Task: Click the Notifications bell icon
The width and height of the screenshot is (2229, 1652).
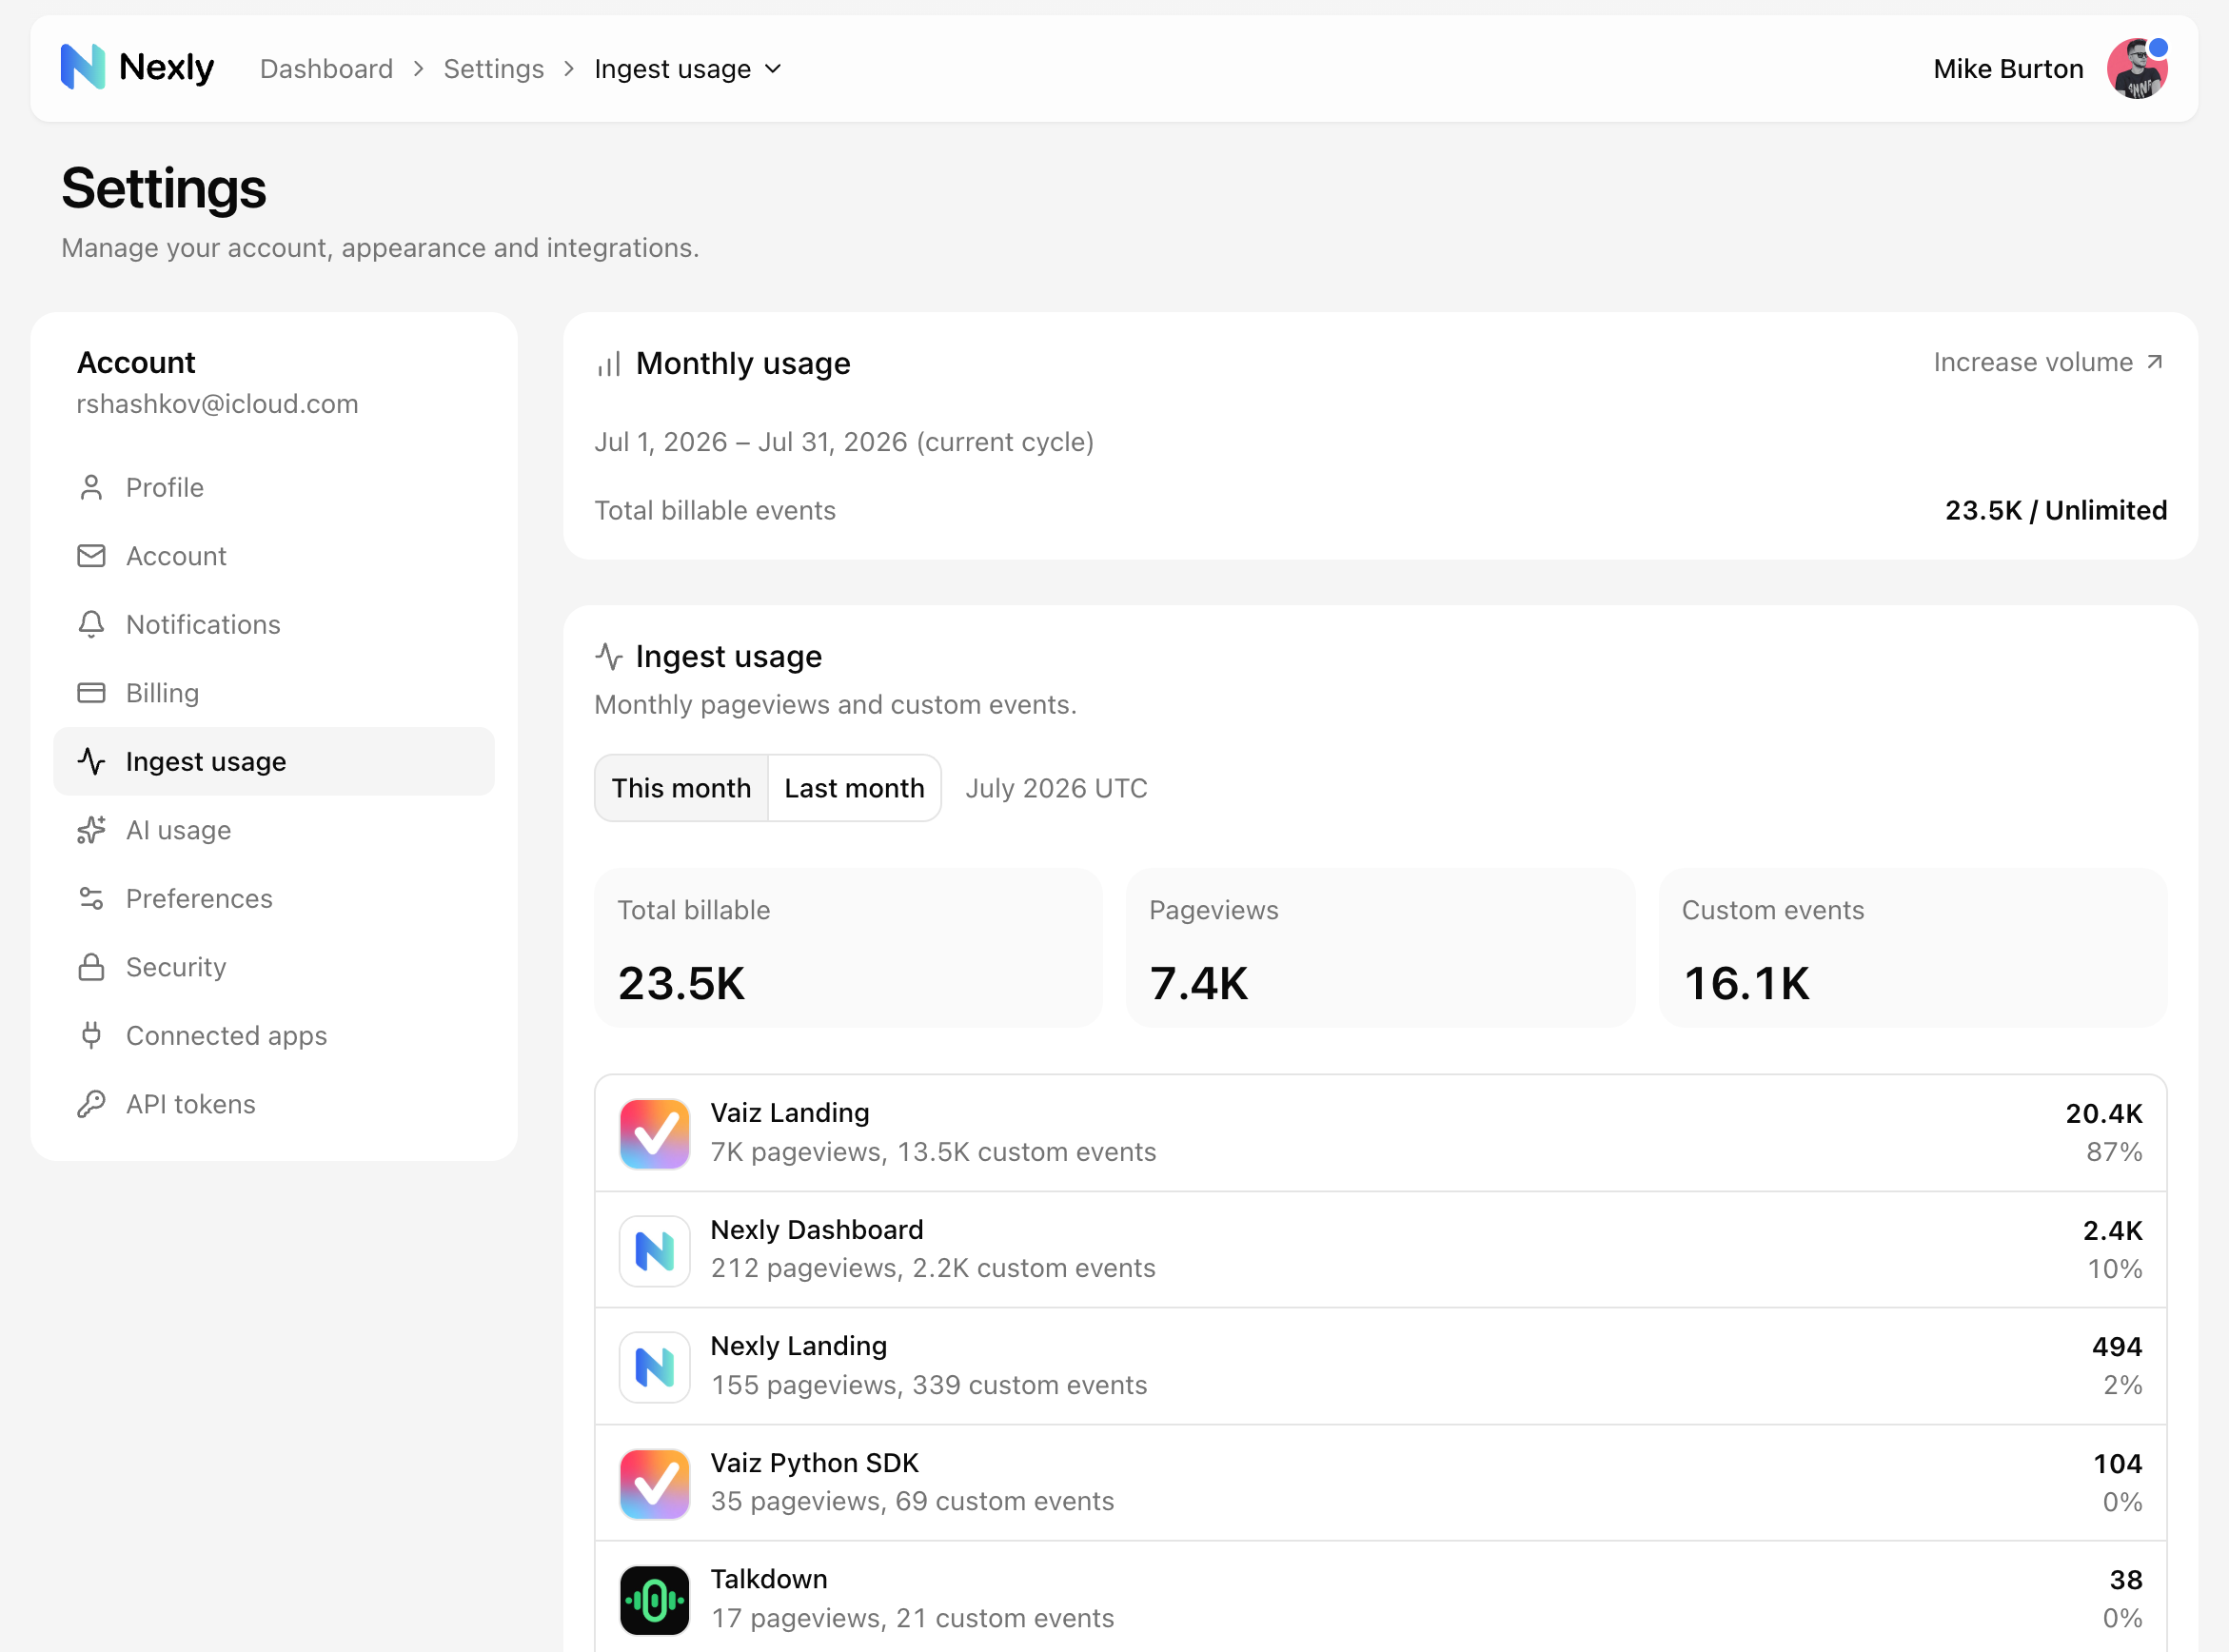Action: point(91,624)
